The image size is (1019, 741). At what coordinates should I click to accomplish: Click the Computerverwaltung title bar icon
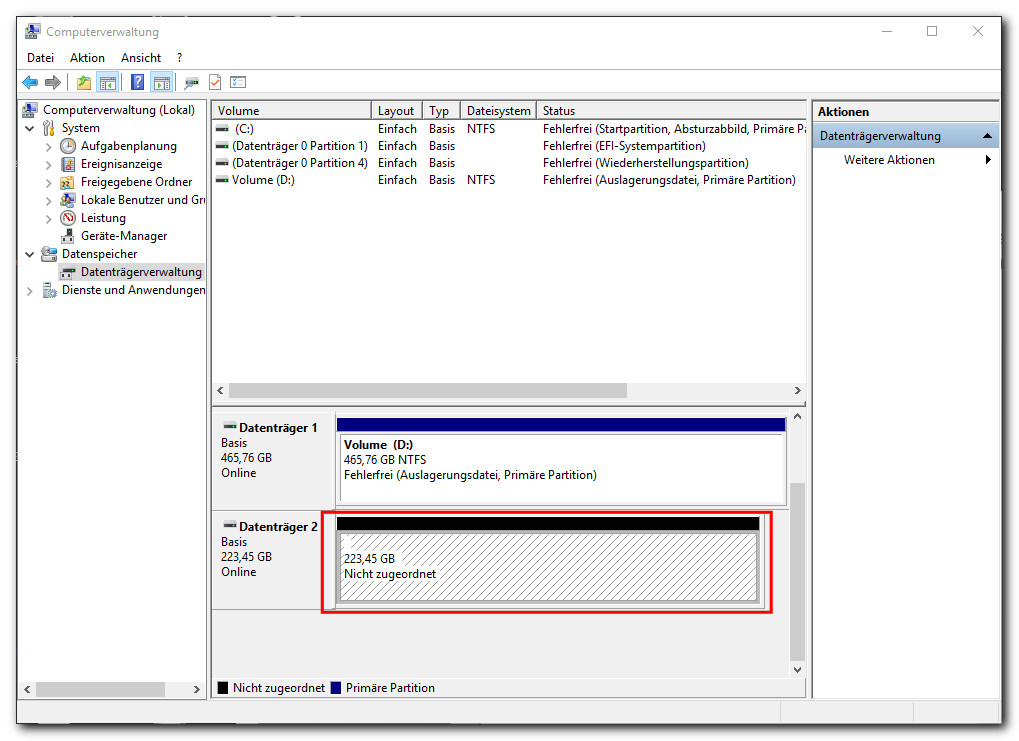32,31
